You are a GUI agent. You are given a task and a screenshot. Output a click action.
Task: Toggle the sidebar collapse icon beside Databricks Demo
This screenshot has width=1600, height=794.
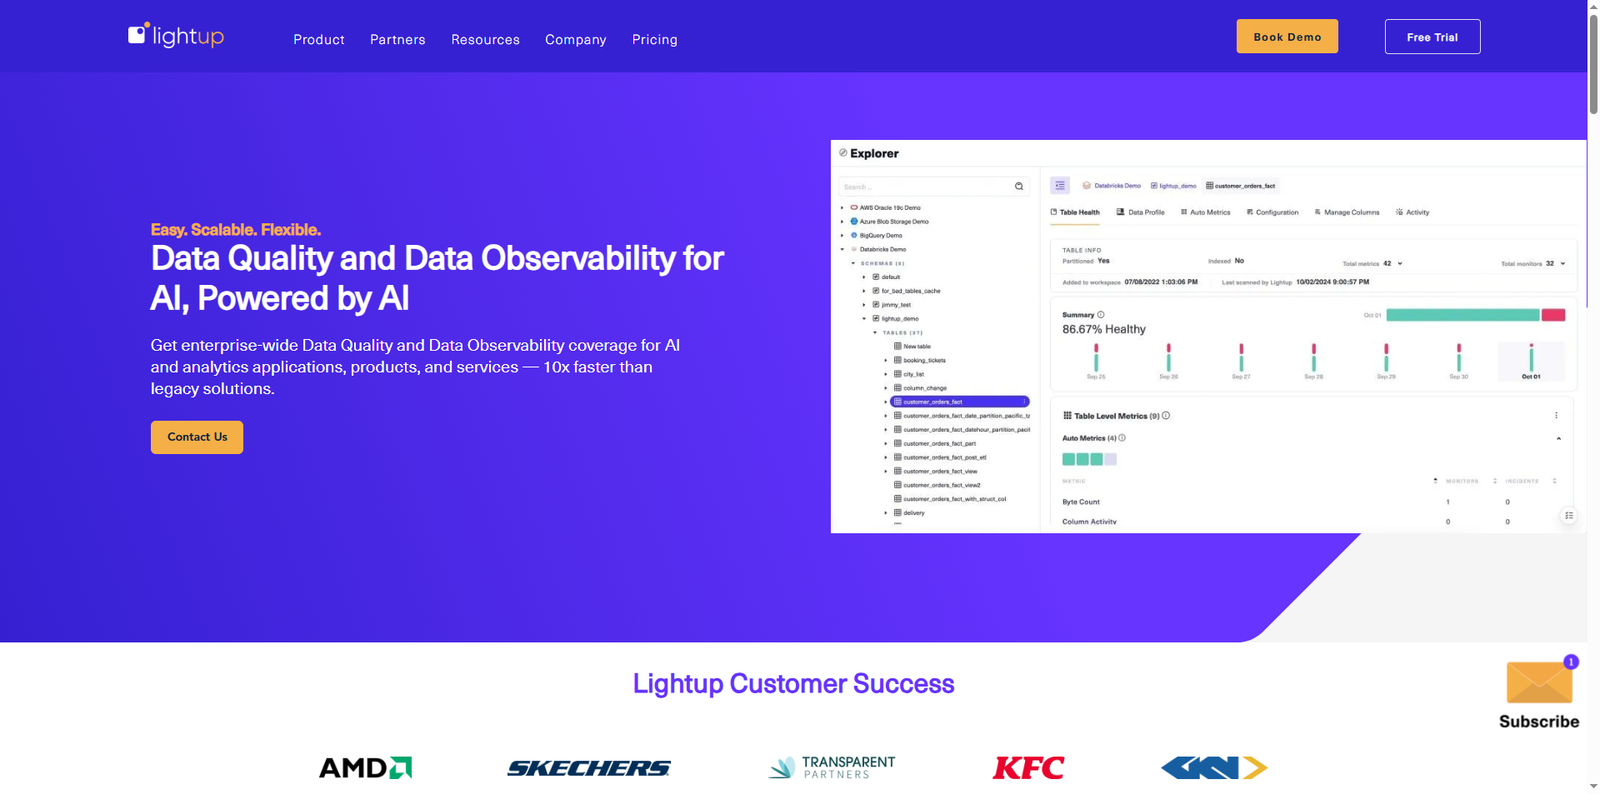coord(1060,186)
